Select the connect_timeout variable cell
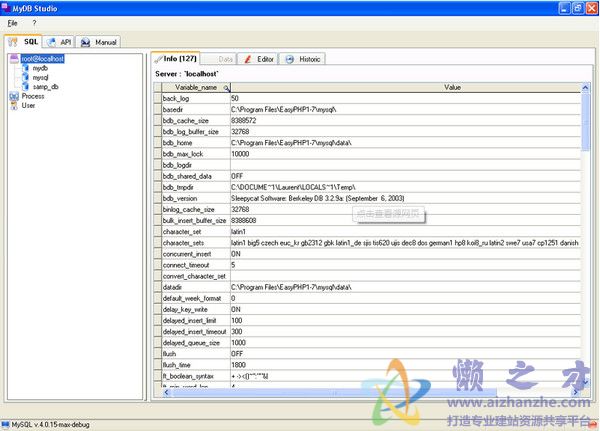 (x=196, y=265)
